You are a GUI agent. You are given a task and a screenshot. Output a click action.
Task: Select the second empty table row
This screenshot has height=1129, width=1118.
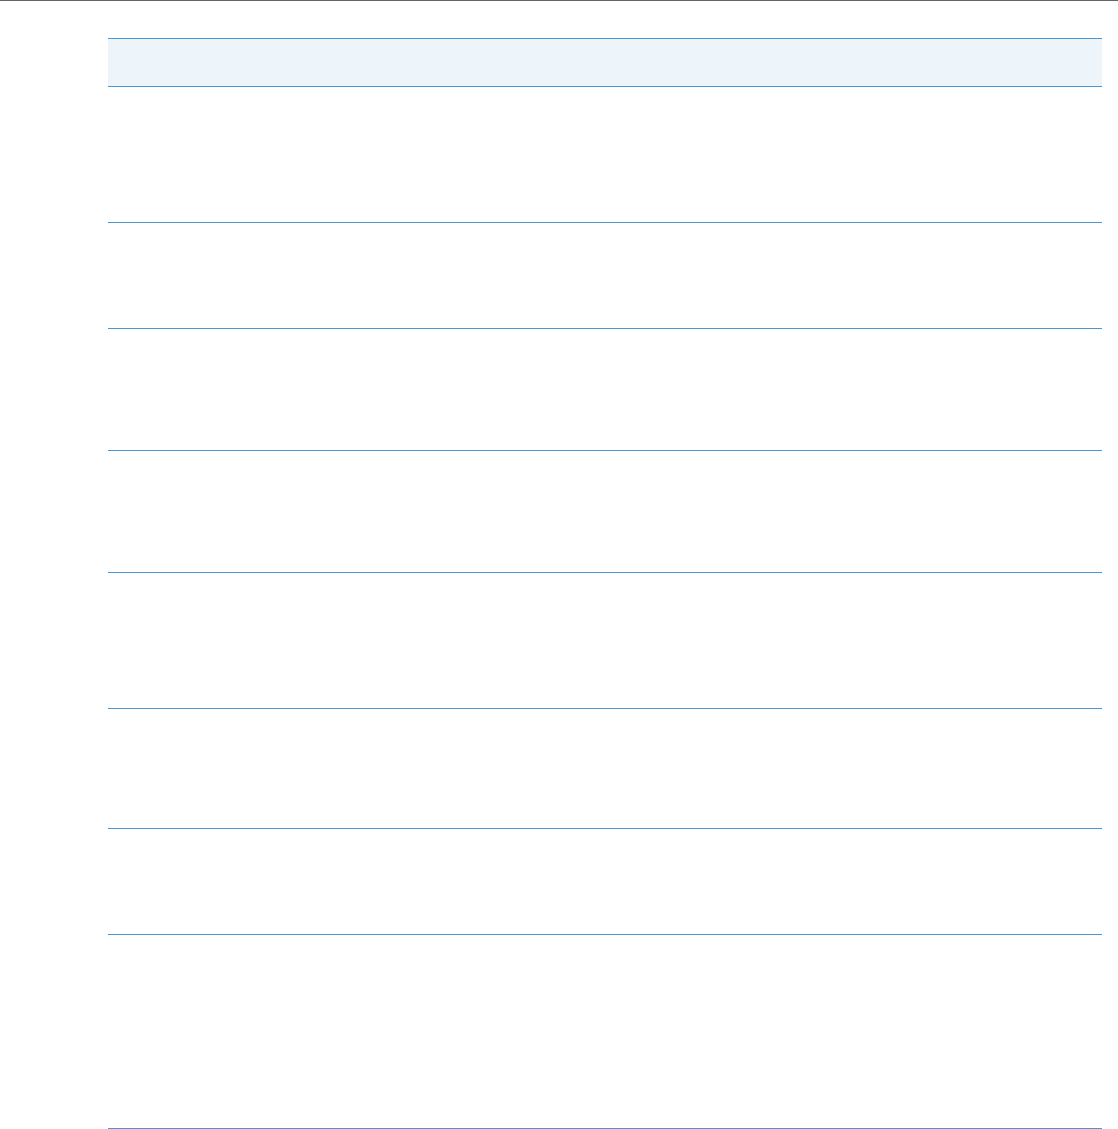tap(605, 276)
